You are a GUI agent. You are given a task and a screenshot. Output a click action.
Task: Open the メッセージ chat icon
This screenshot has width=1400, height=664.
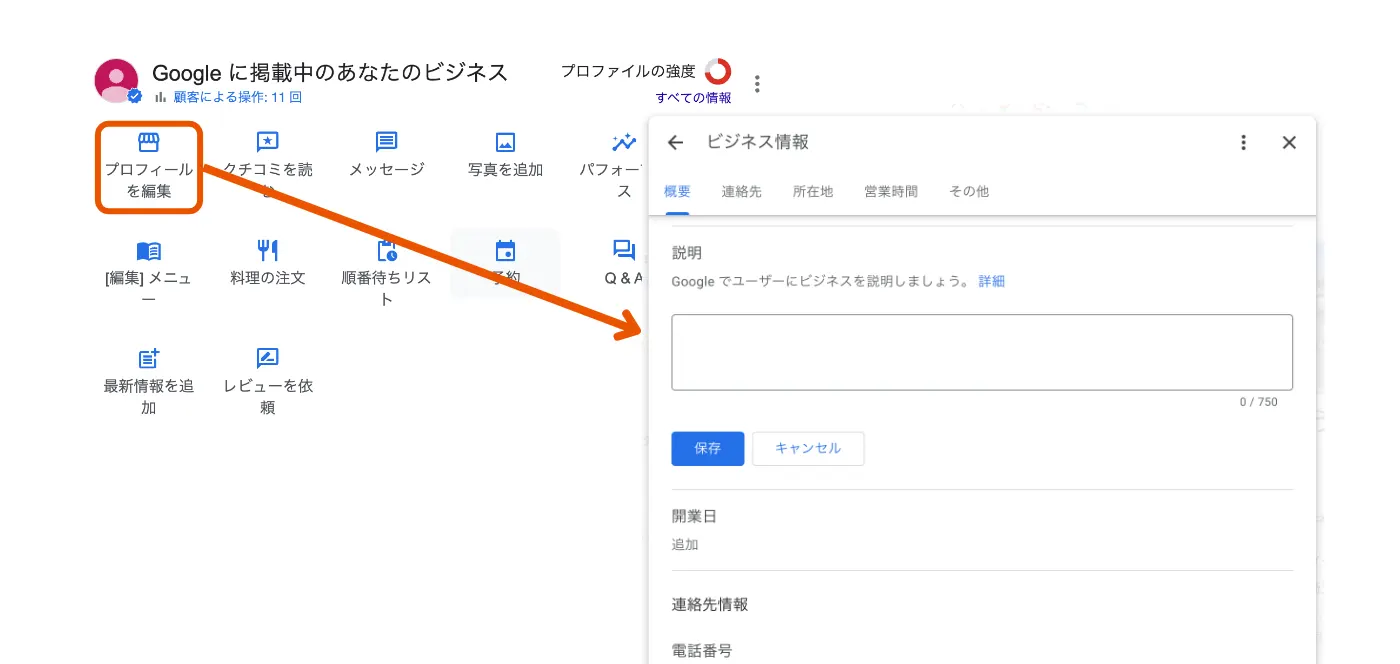coord(386,142)
